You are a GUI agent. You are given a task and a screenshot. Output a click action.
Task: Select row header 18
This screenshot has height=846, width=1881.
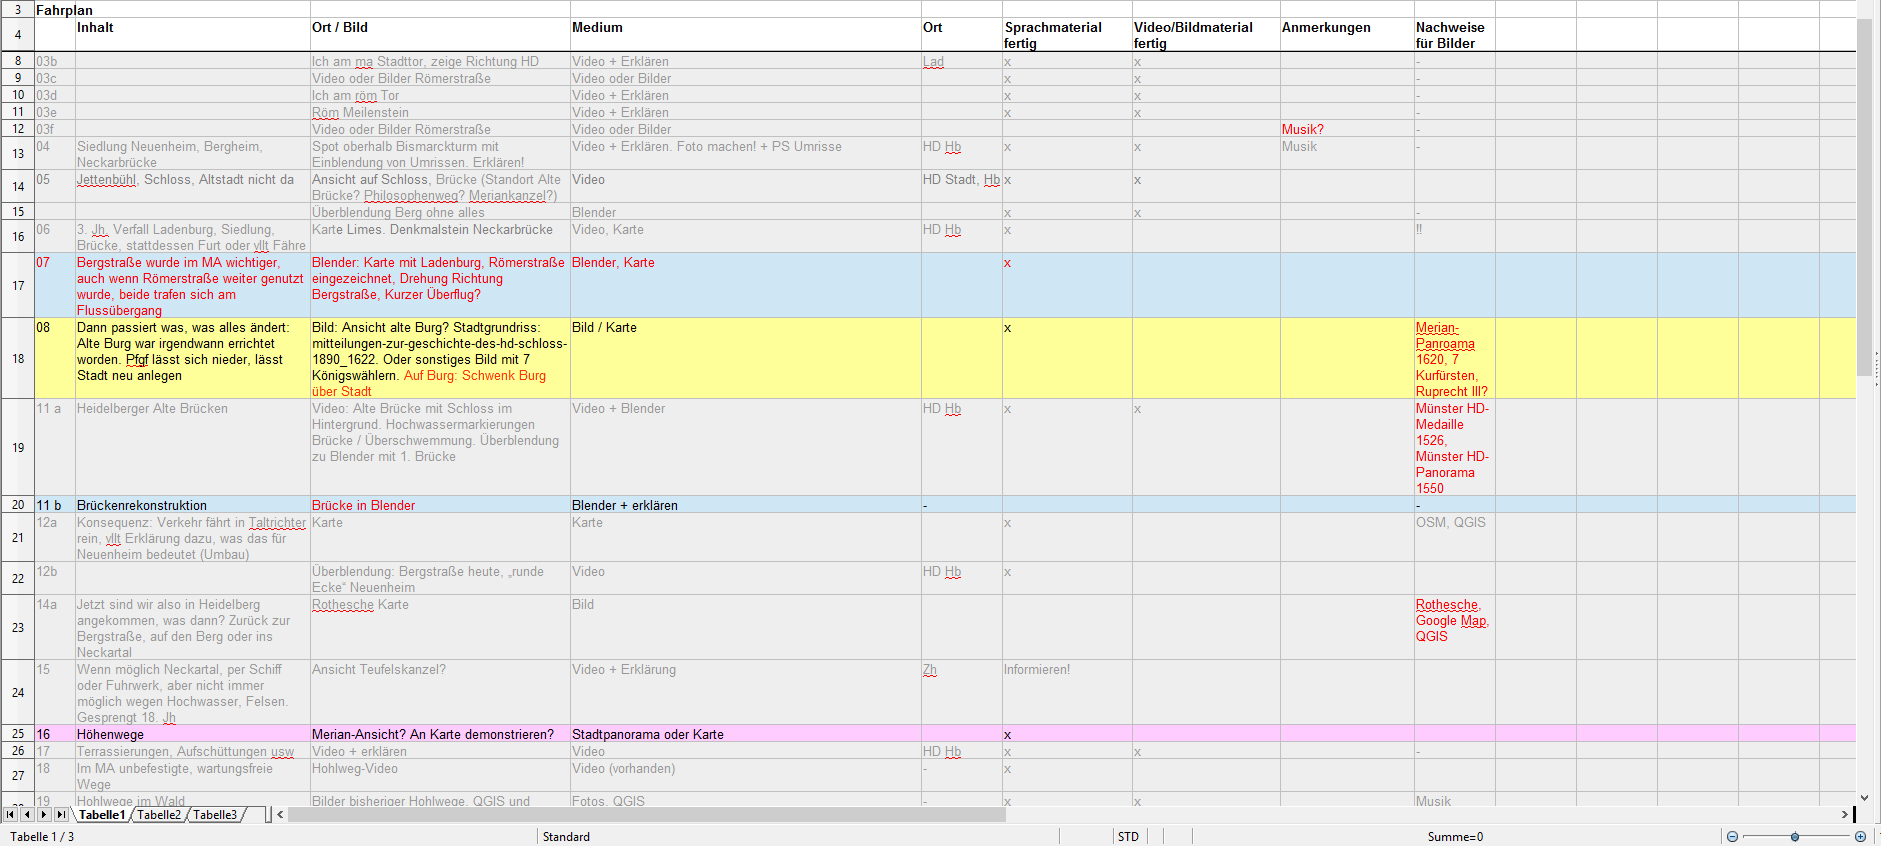point(18,359)
